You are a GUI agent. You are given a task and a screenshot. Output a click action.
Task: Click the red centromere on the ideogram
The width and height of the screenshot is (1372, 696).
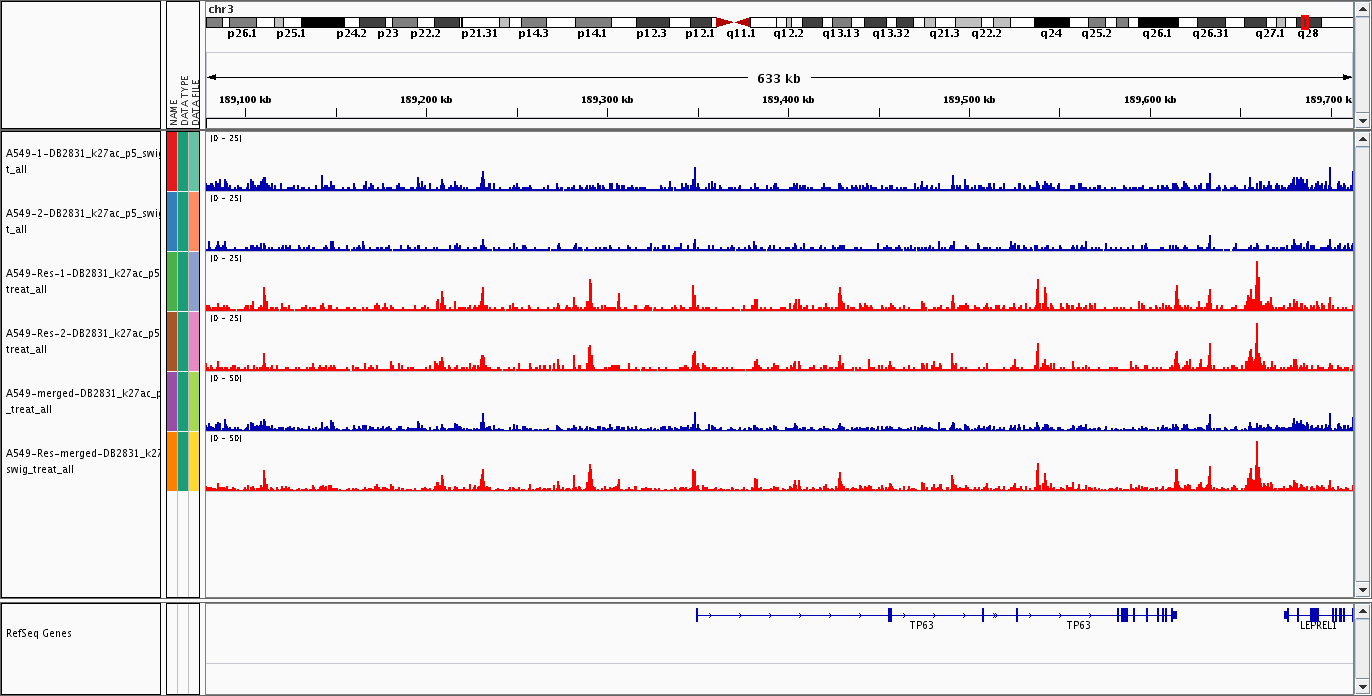(x=733, y=22)
